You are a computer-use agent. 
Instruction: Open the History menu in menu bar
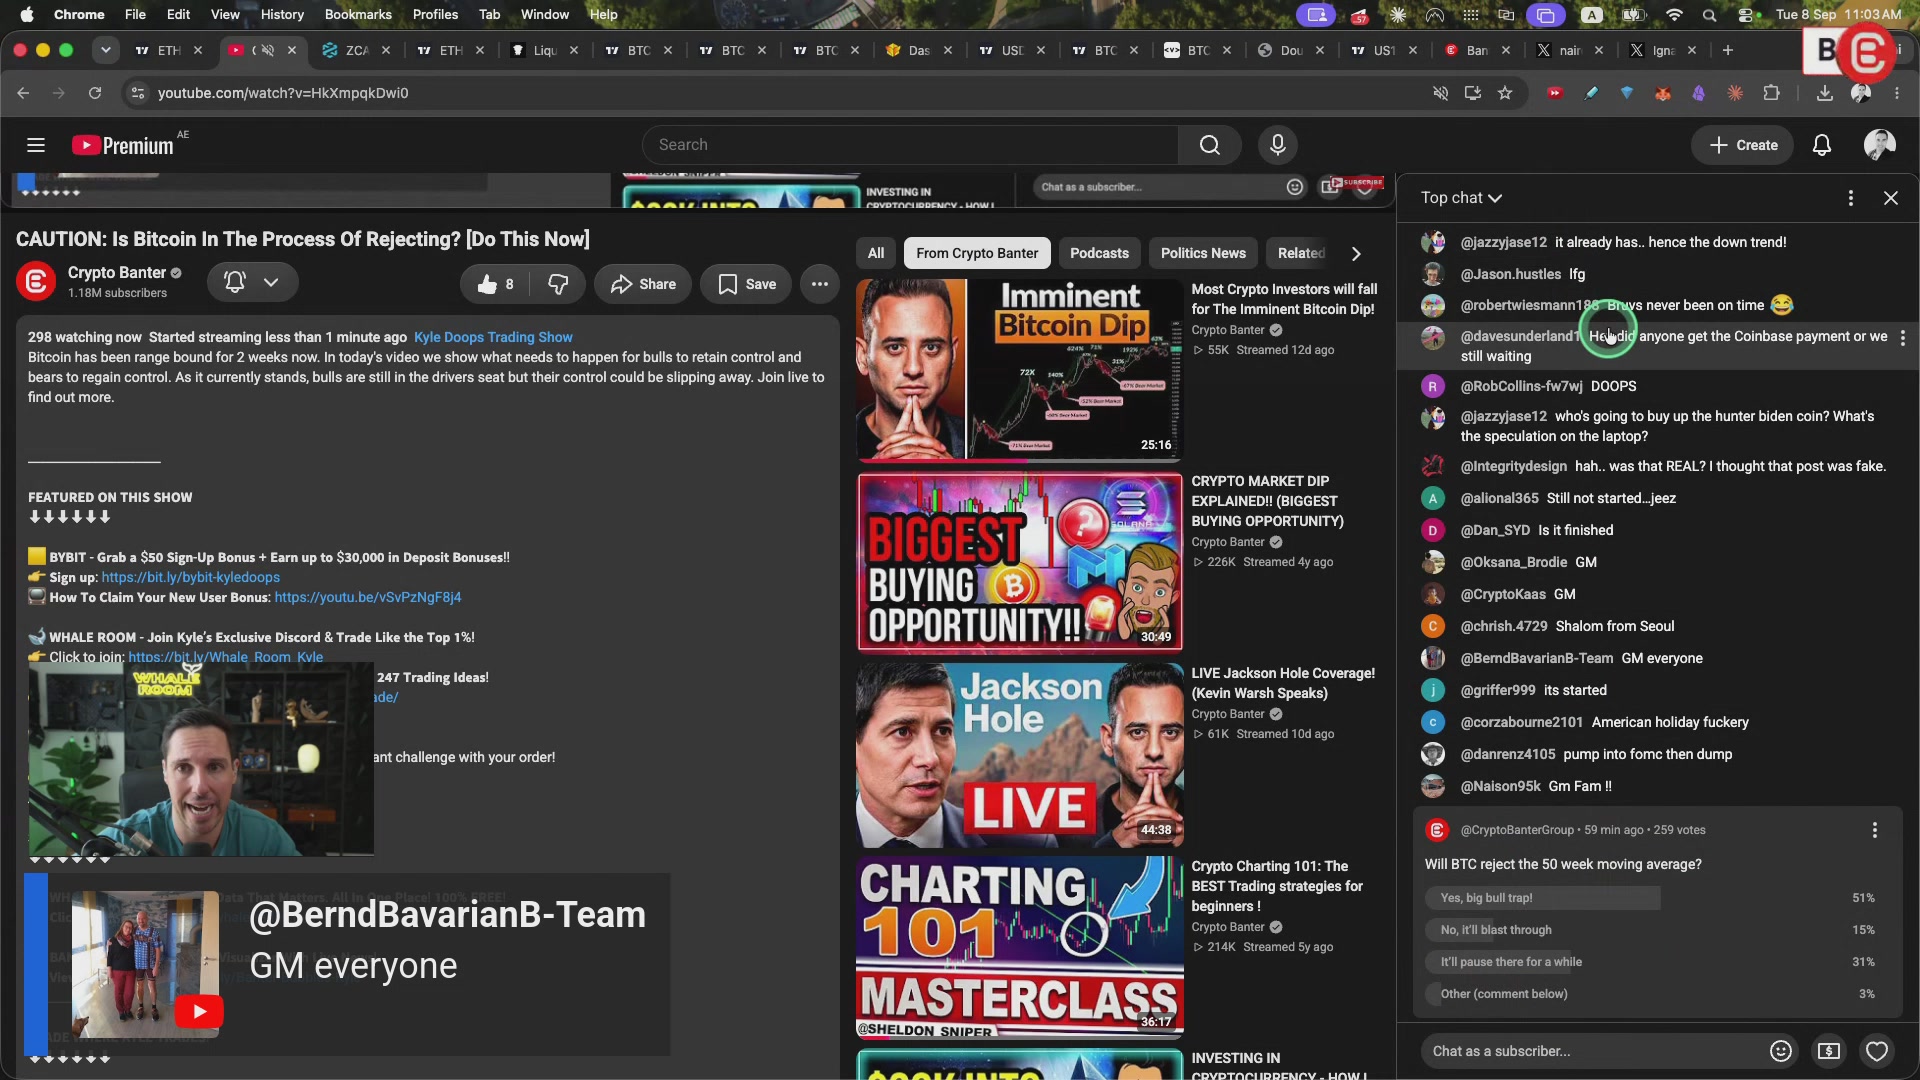[x=282, y=14]
